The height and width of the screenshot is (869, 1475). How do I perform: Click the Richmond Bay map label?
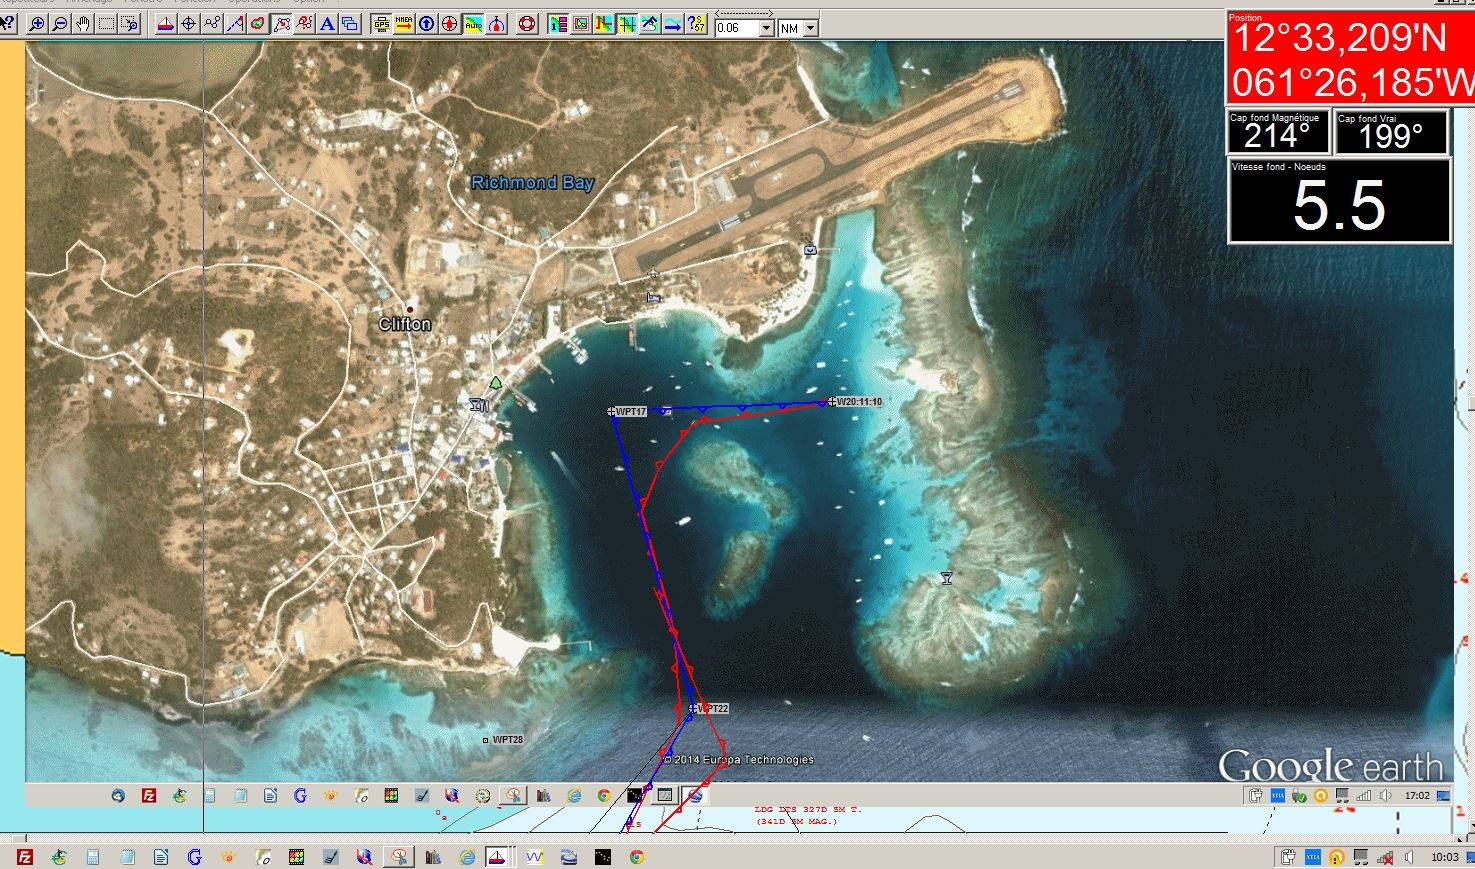(x=532, y=182)
